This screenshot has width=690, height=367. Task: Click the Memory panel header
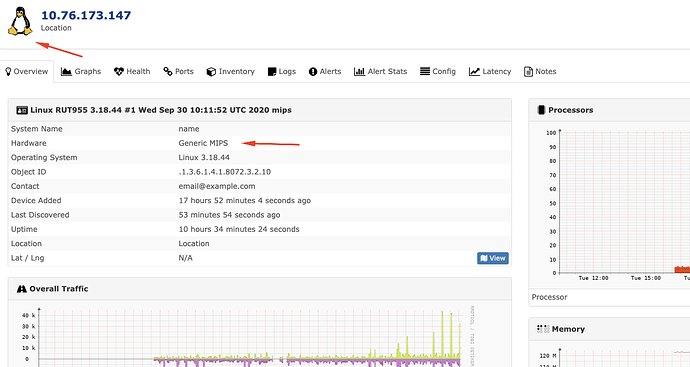click(x=609, y=329)
